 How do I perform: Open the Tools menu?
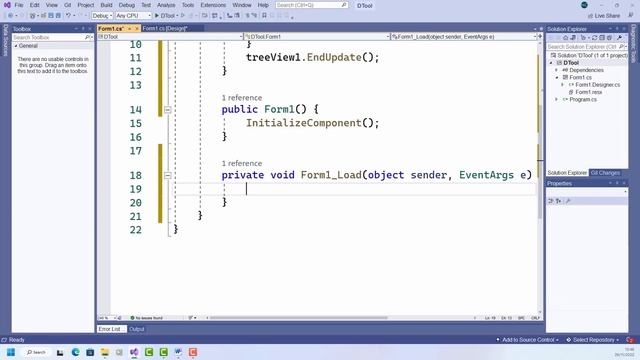point(188,5)
